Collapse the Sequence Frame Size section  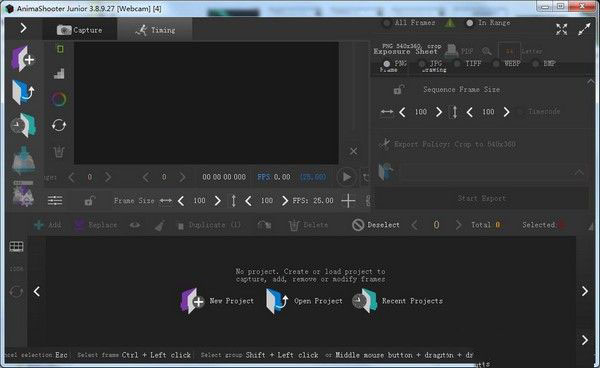(590, 81)
